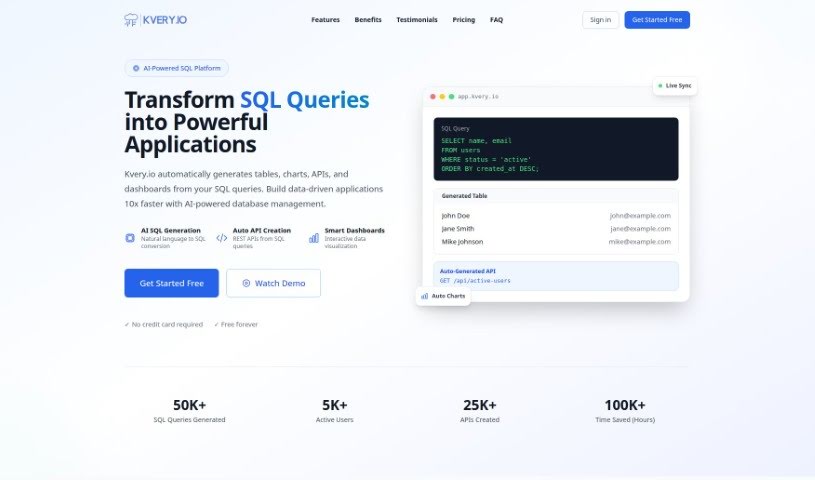Click the red dot in mock browser window
Screen dimensions: 815x480
tap(432, 96)
